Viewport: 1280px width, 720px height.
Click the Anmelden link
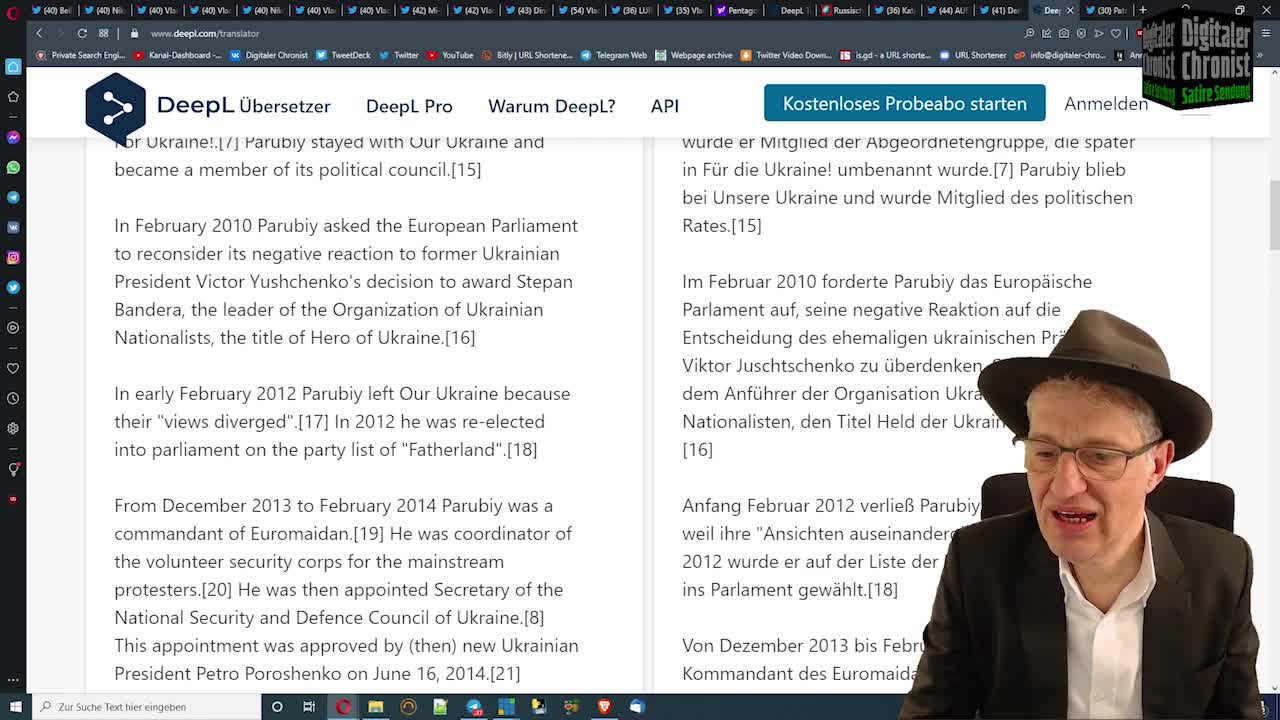[1106, 104]
